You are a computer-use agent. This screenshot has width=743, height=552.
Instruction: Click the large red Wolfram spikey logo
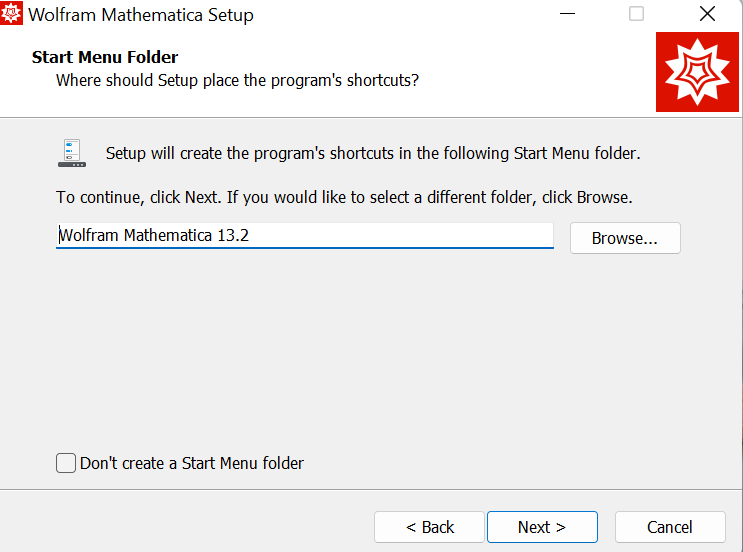click(x=697, y=72)
